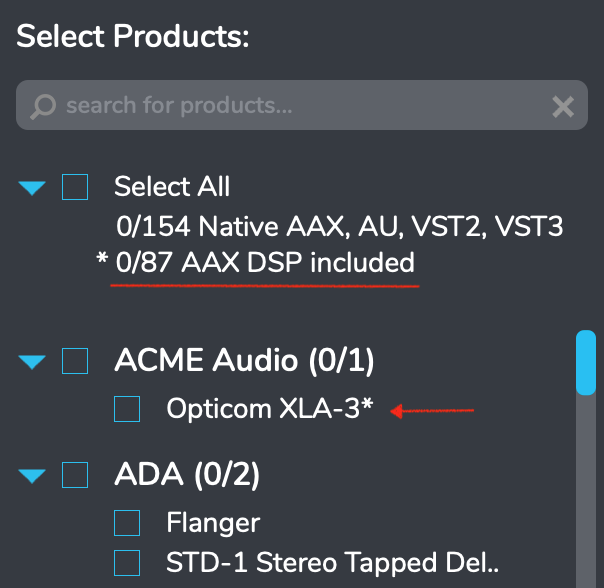
Task: Click the ADA (0/2) heading
Action: tap(187, 475)
